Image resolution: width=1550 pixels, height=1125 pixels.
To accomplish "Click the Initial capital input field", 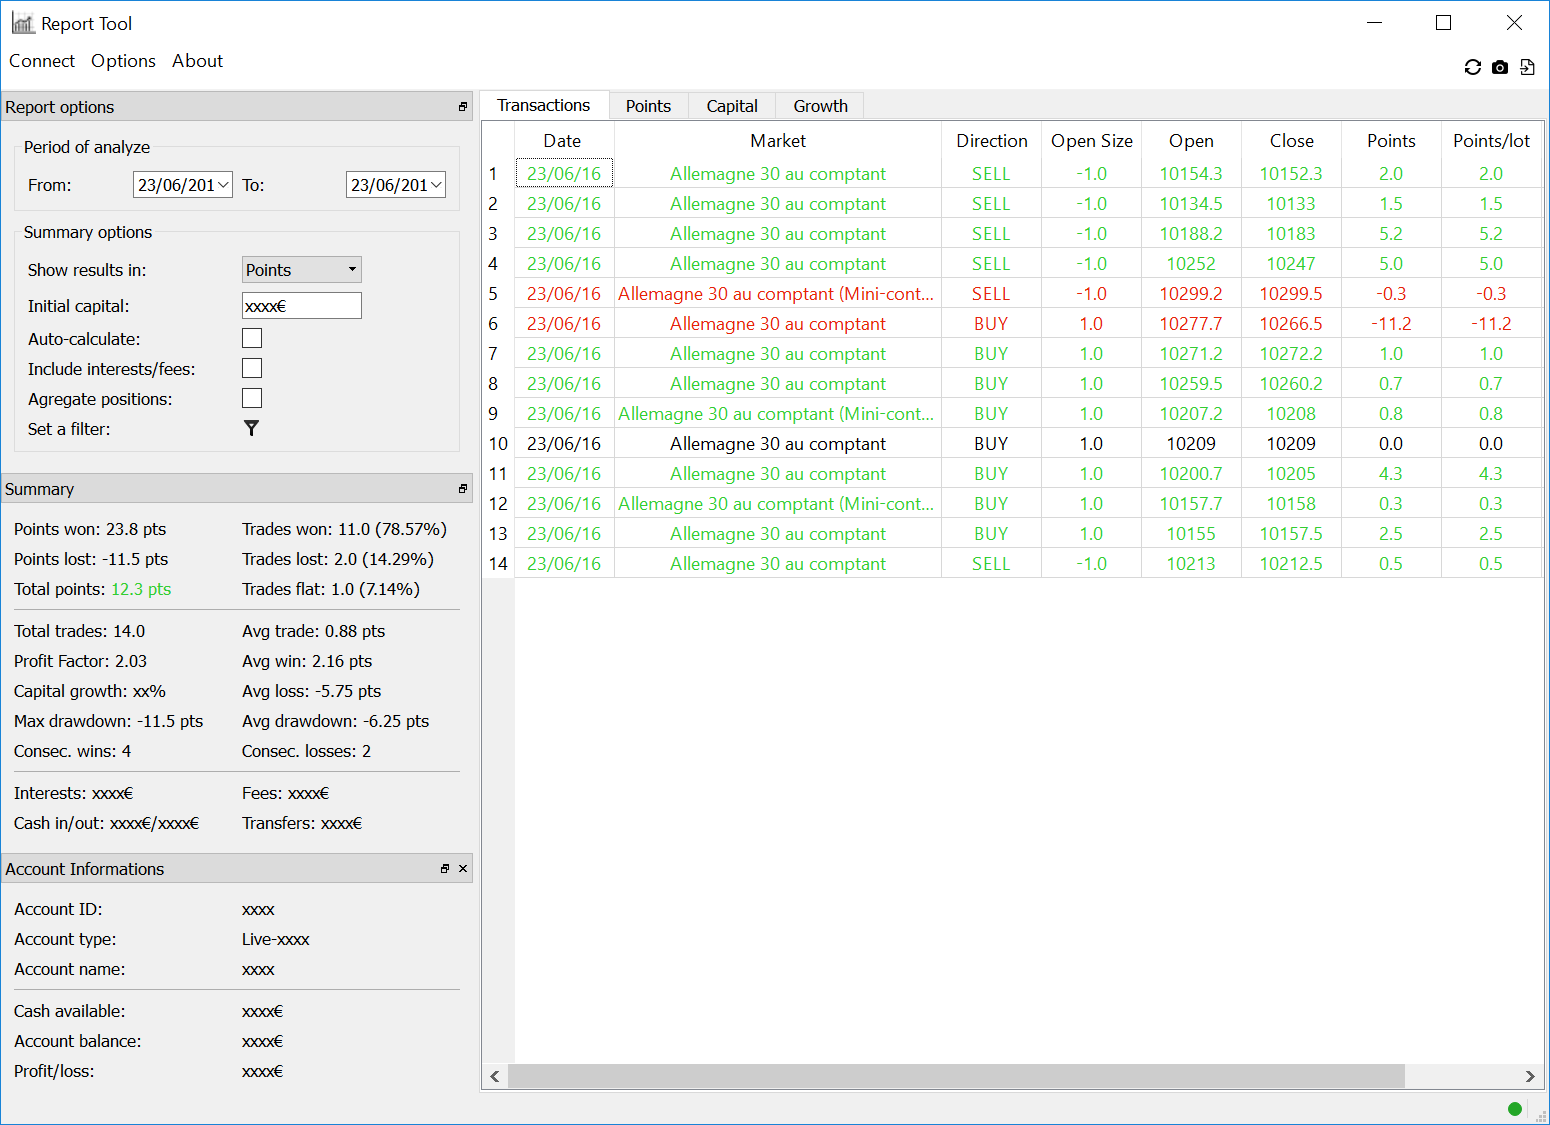I will pos(301,306).
